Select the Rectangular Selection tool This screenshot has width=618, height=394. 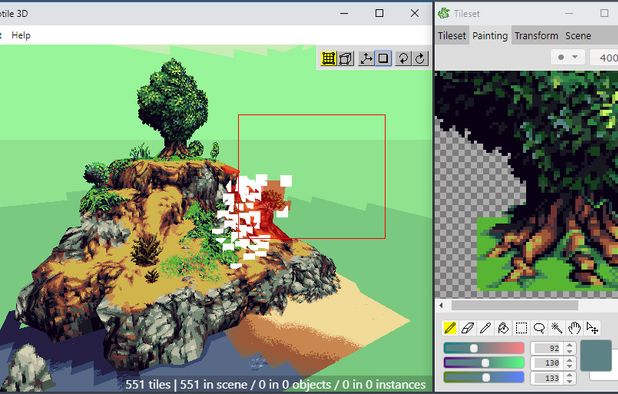coord(521,328)
